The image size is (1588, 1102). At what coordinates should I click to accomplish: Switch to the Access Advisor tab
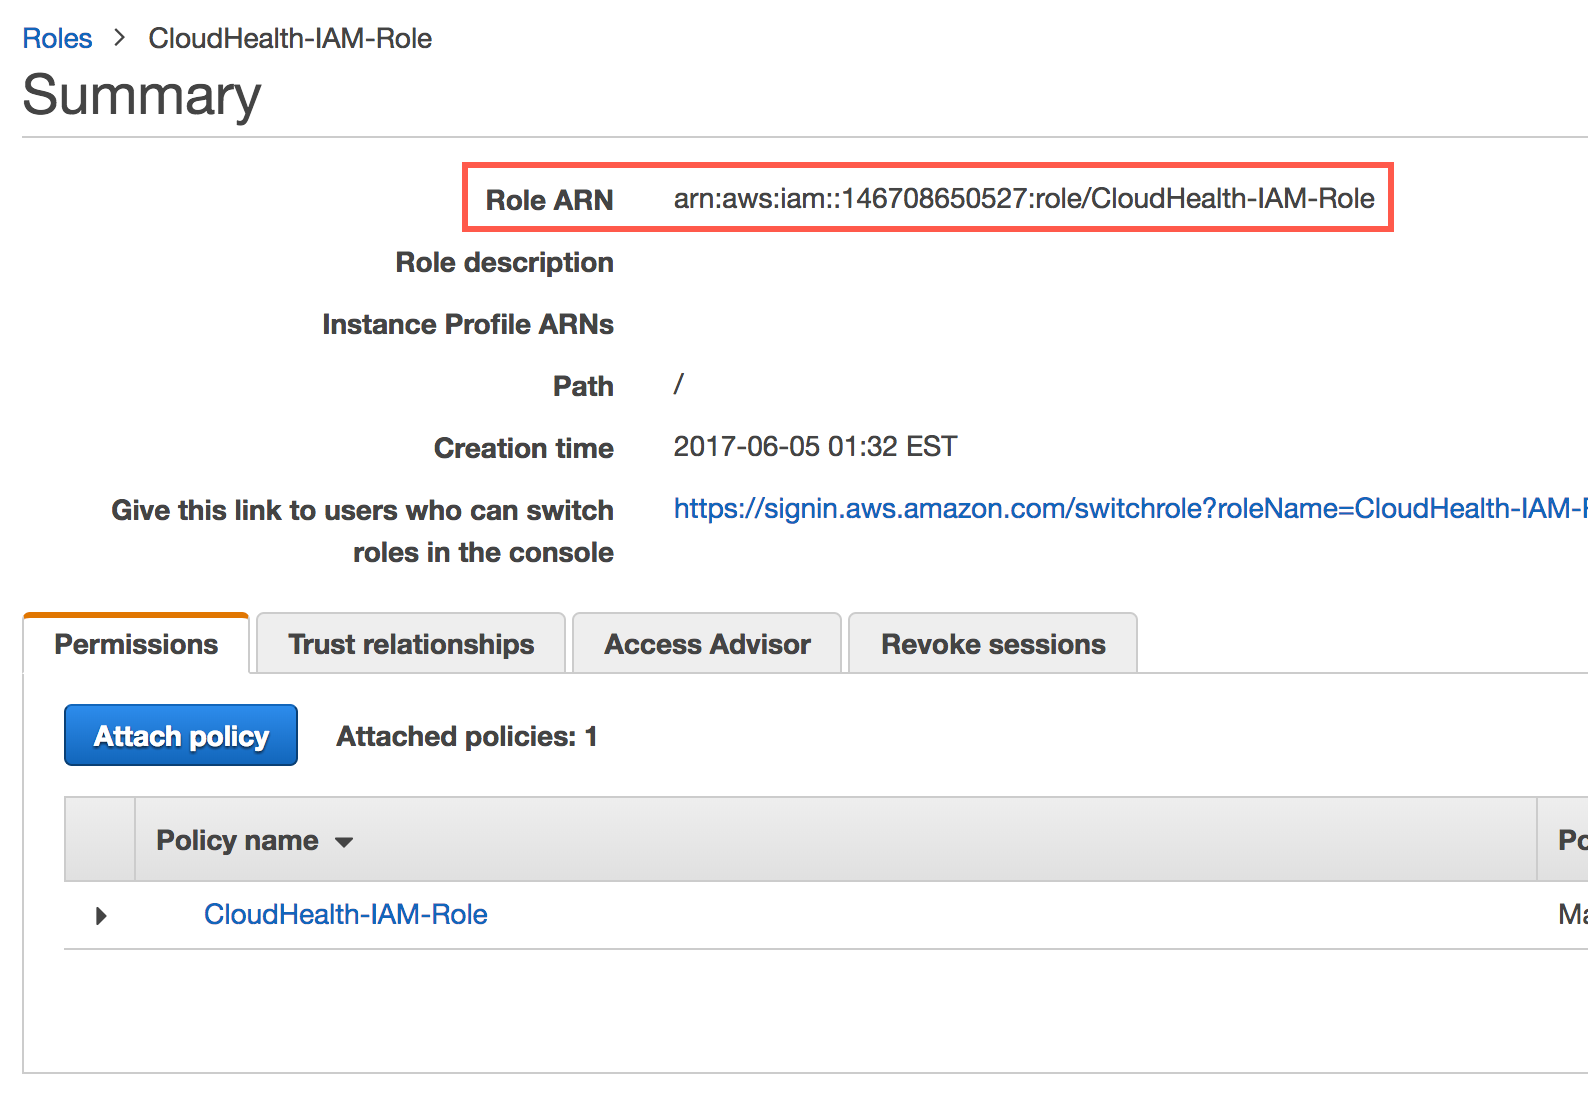(707, 644)
